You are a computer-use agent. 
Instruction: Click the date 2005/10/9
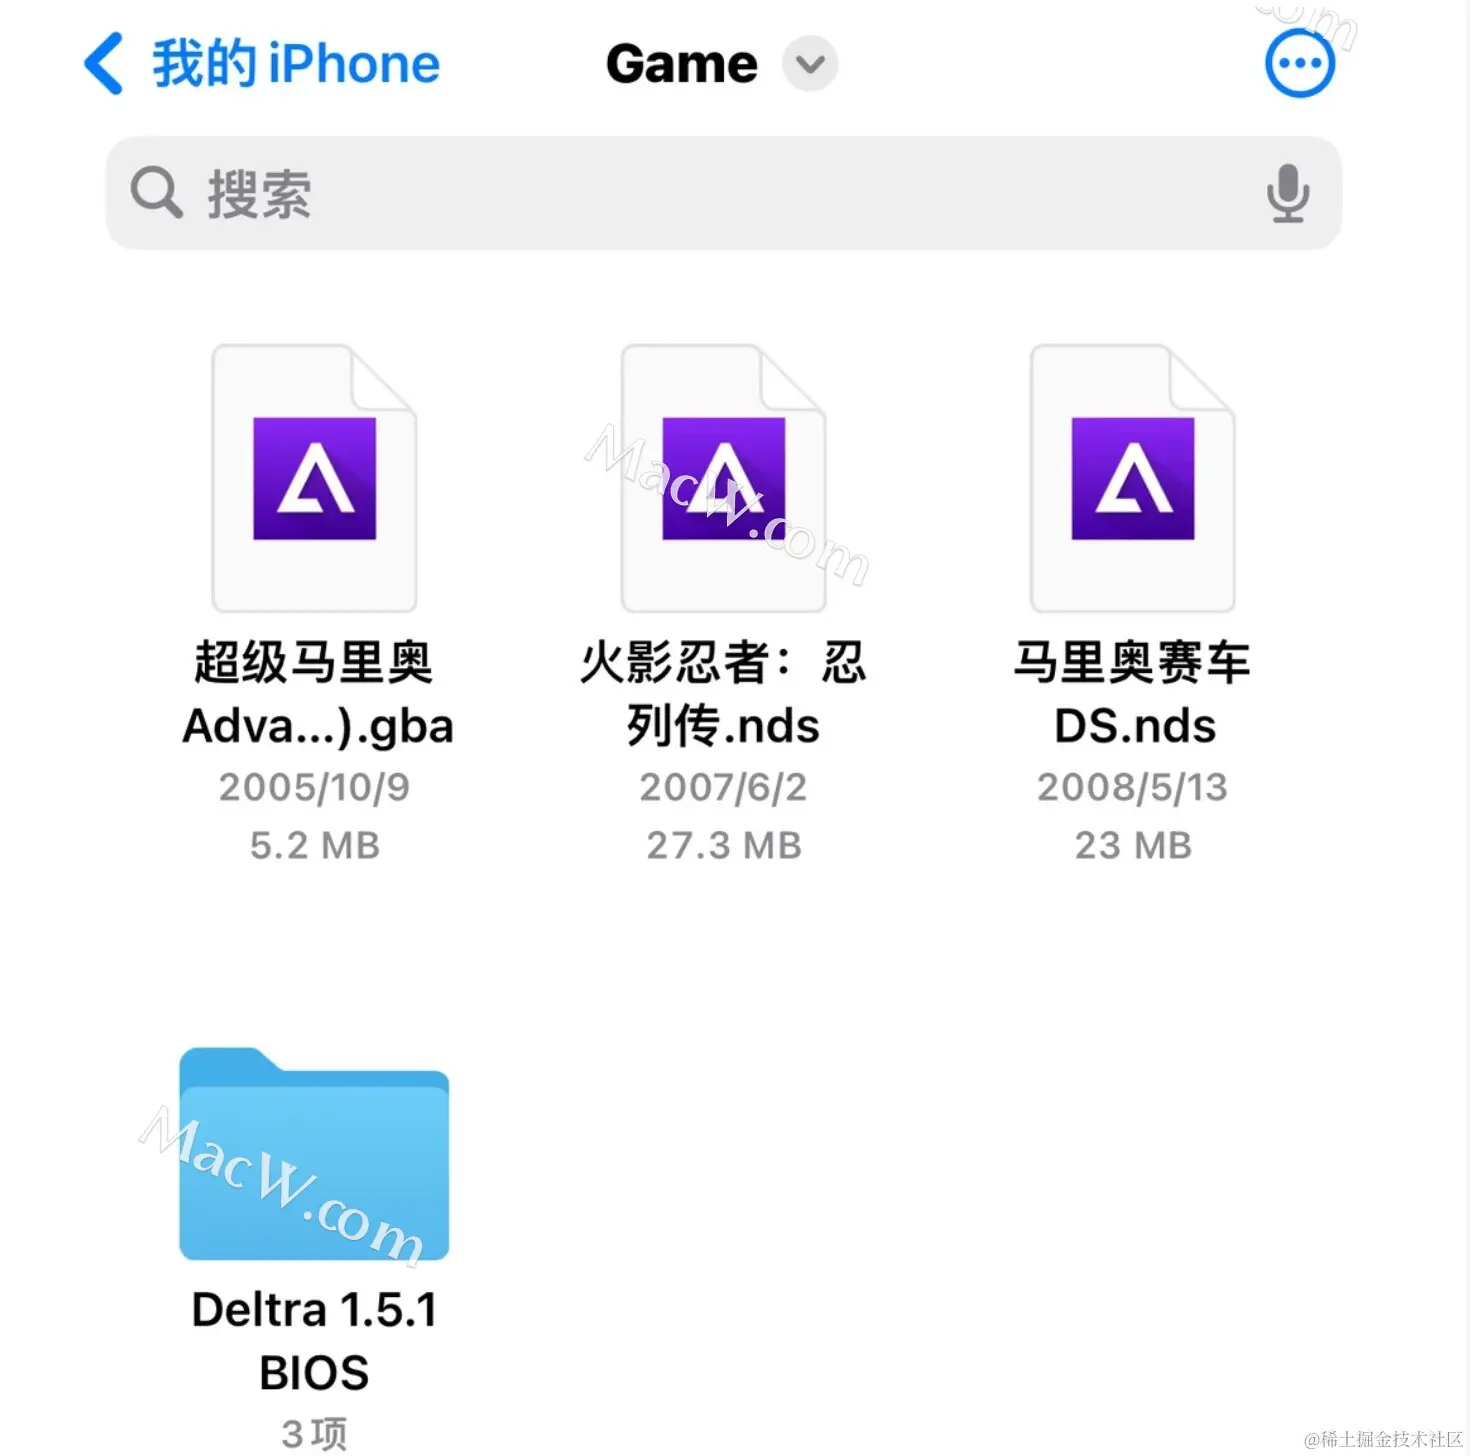(x=314, y=787)
